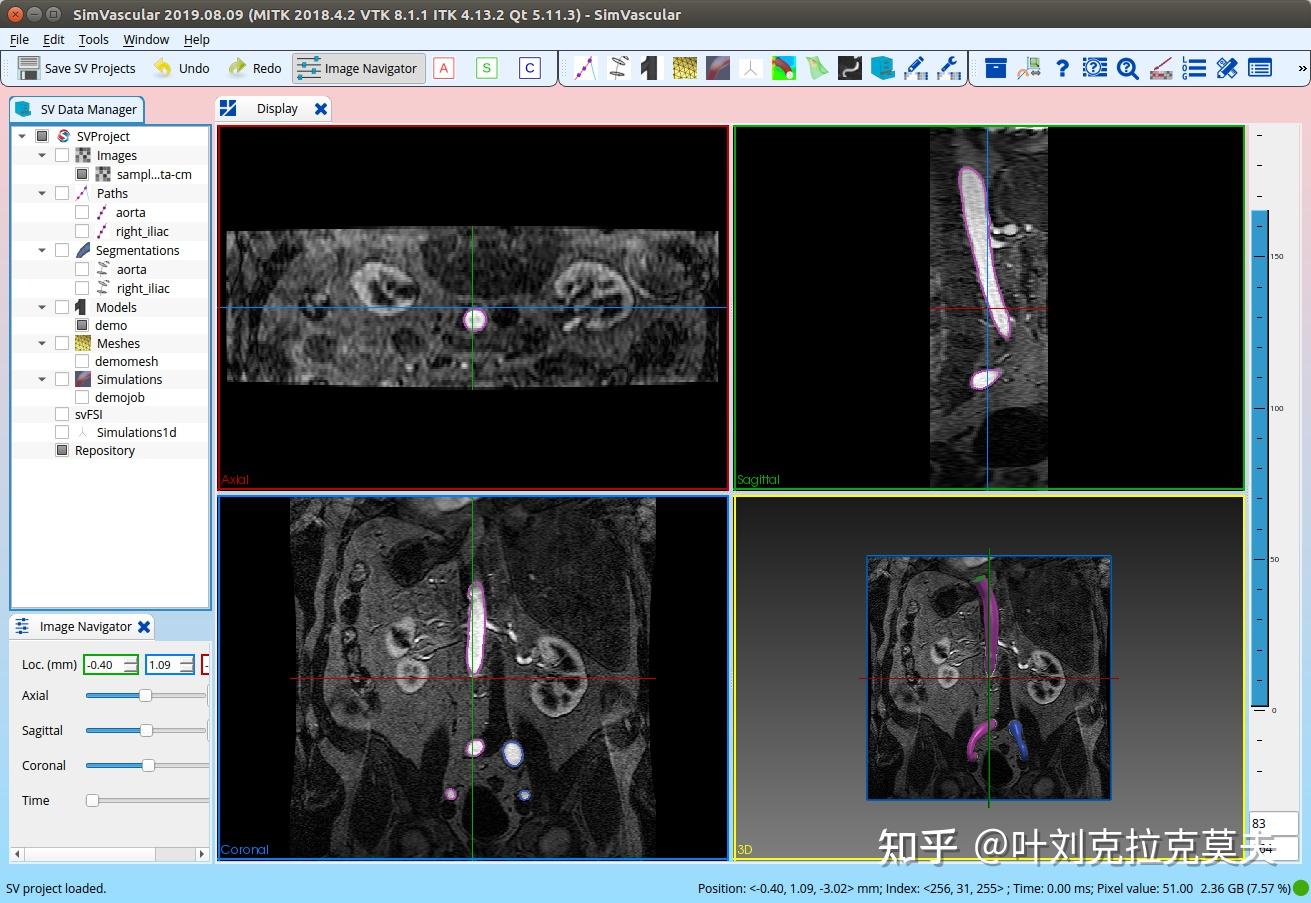1311x903 pixels.
Task: Click the Axial slice slider
Action: pyautogui.click(x=146, y=695)
